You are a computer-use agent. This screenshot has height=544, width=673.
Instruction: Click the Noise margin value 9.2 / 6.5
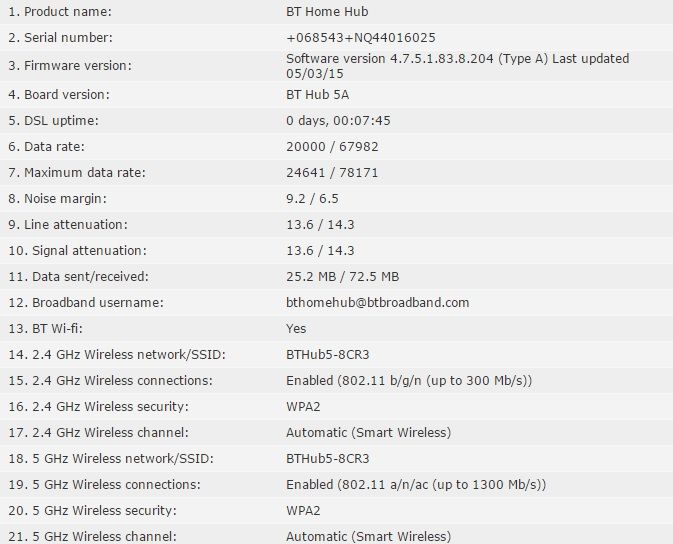coord(312,199)
